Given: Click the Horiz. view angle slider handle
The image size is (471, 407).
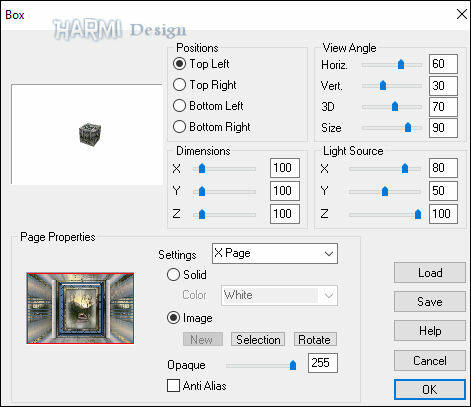Looking at the screenshot, I should click(401, 64).
